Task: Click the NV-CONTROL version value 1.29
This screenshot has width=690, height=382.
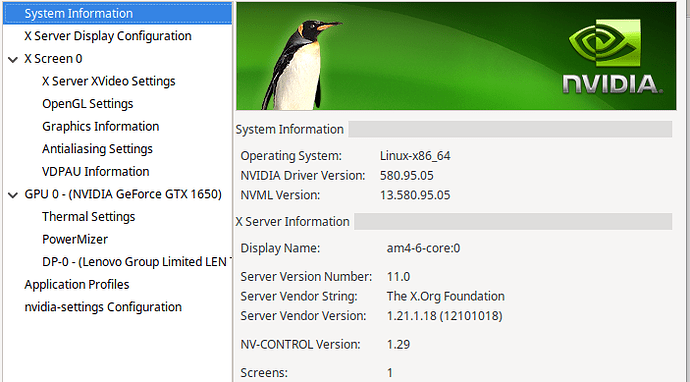Action: (398, 344)
